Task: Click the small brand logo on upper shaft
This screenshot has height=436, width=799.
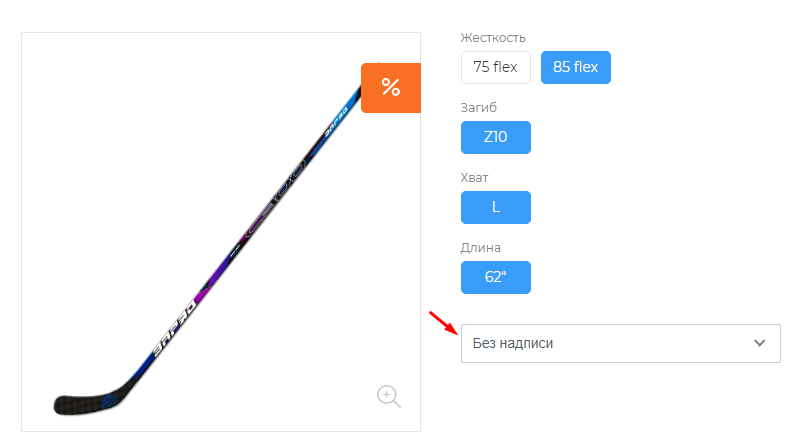Action: pos(336,121)
